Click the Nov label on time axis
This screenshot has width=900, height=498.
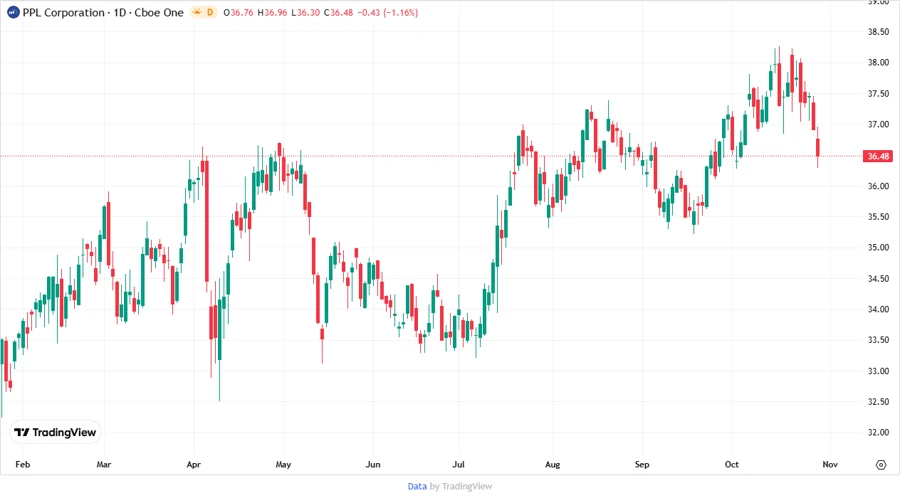[830, 464]
